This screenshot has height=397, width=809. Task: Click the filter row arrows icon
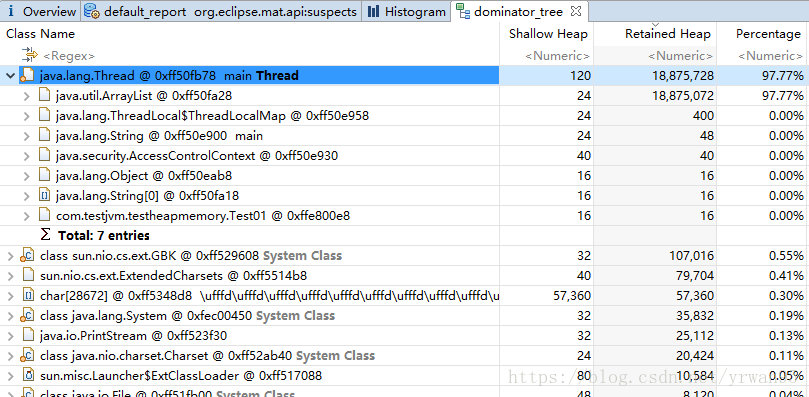30,55
